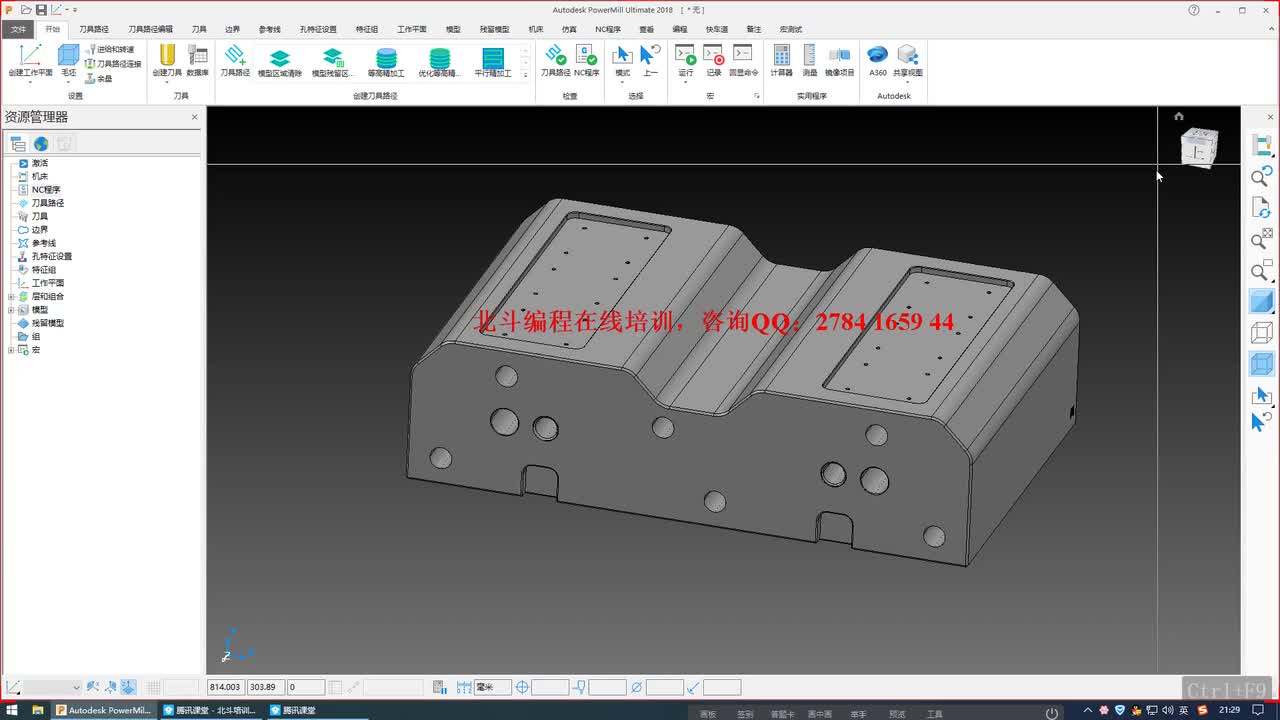
Task: Toggle shaded view in right toolbar
Action: click(x=1262, y=302)
